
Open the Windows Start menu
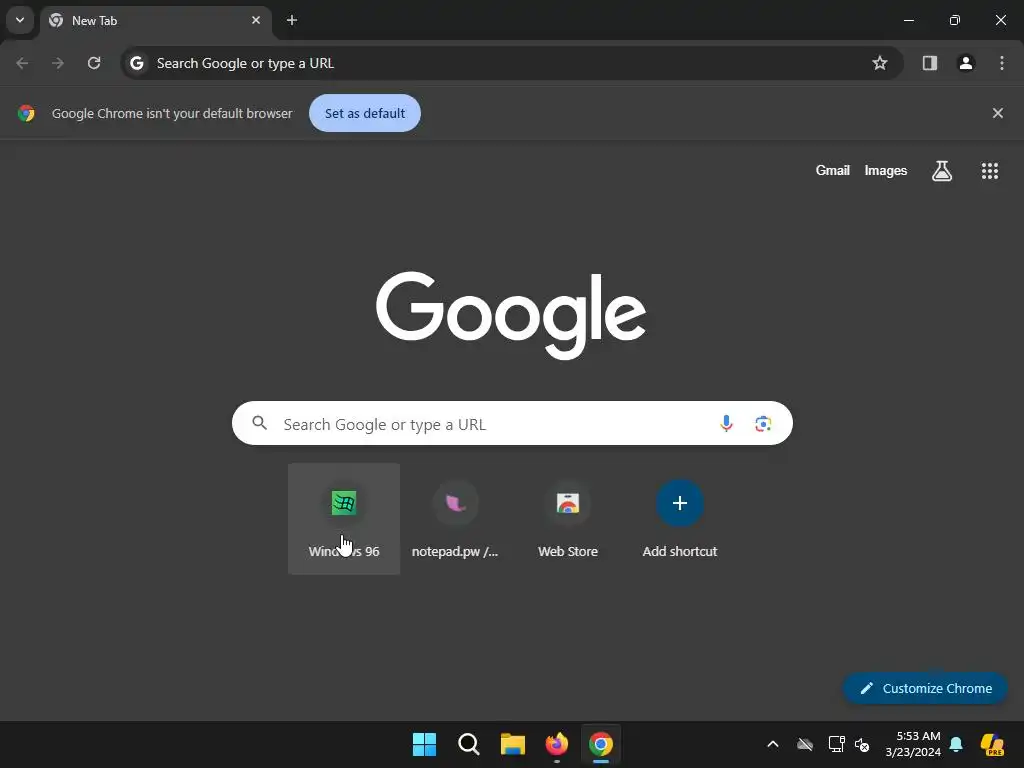tap(424, 744)
